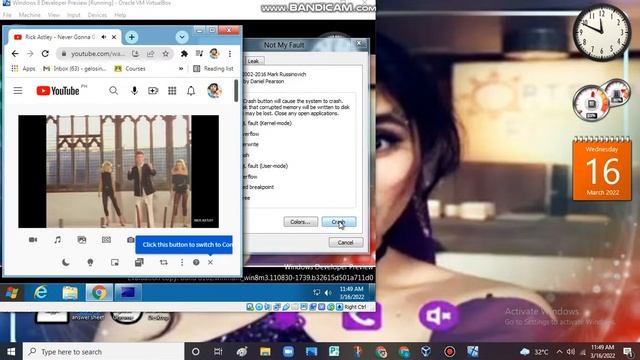Close the Rick Astley tab
The height and width of the screenshot is (360, 640).
[x=114, y=37]
